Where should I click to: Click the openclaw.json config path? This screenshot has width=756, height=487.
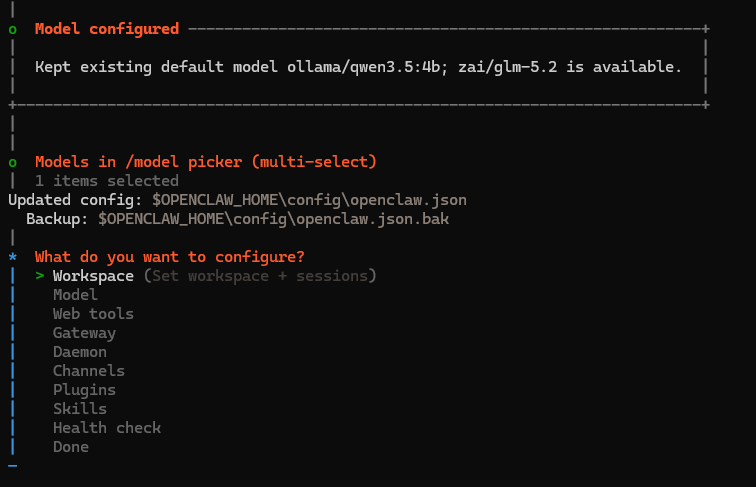pyautogui.click(x=309, y=200)
